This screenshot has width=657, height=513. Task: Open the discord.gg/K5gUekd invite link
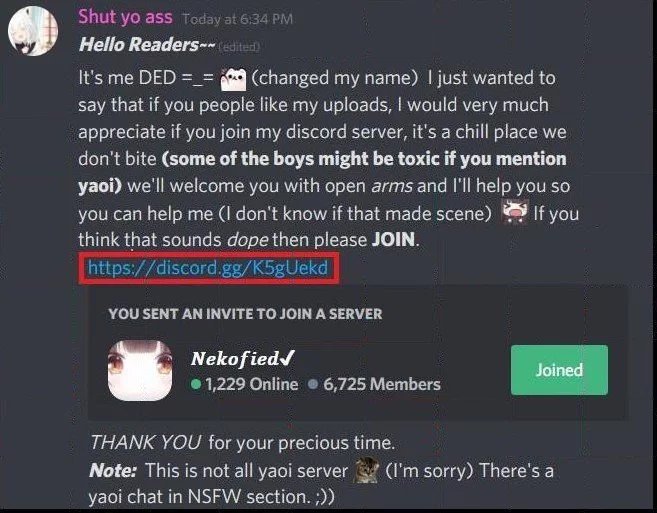point(208,267)
